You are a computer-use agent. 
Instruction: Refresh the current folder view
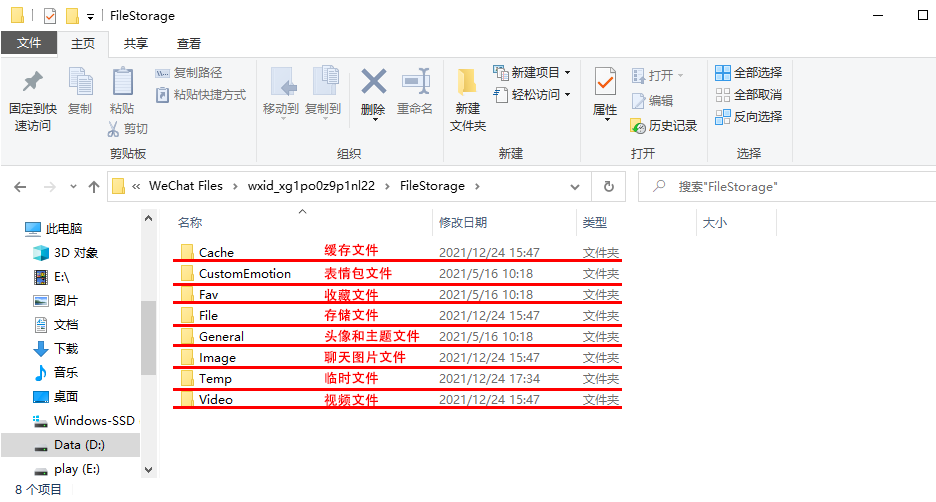tap(609, 186)
